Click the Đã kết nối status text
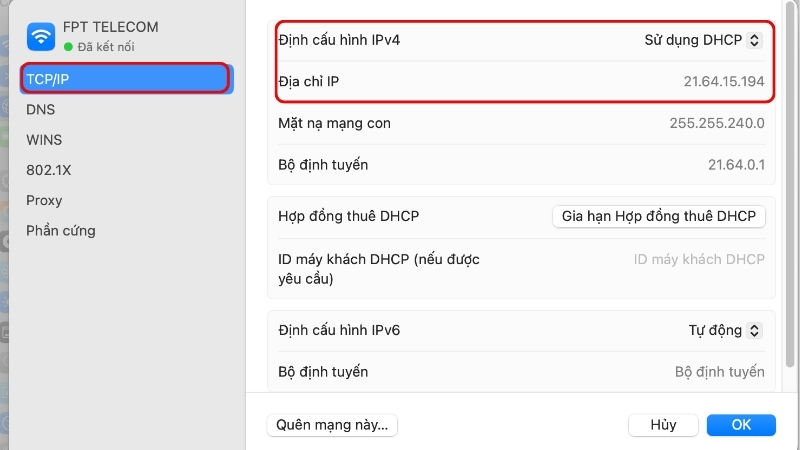This screenshot has height=450, width=800. [106, 47]
